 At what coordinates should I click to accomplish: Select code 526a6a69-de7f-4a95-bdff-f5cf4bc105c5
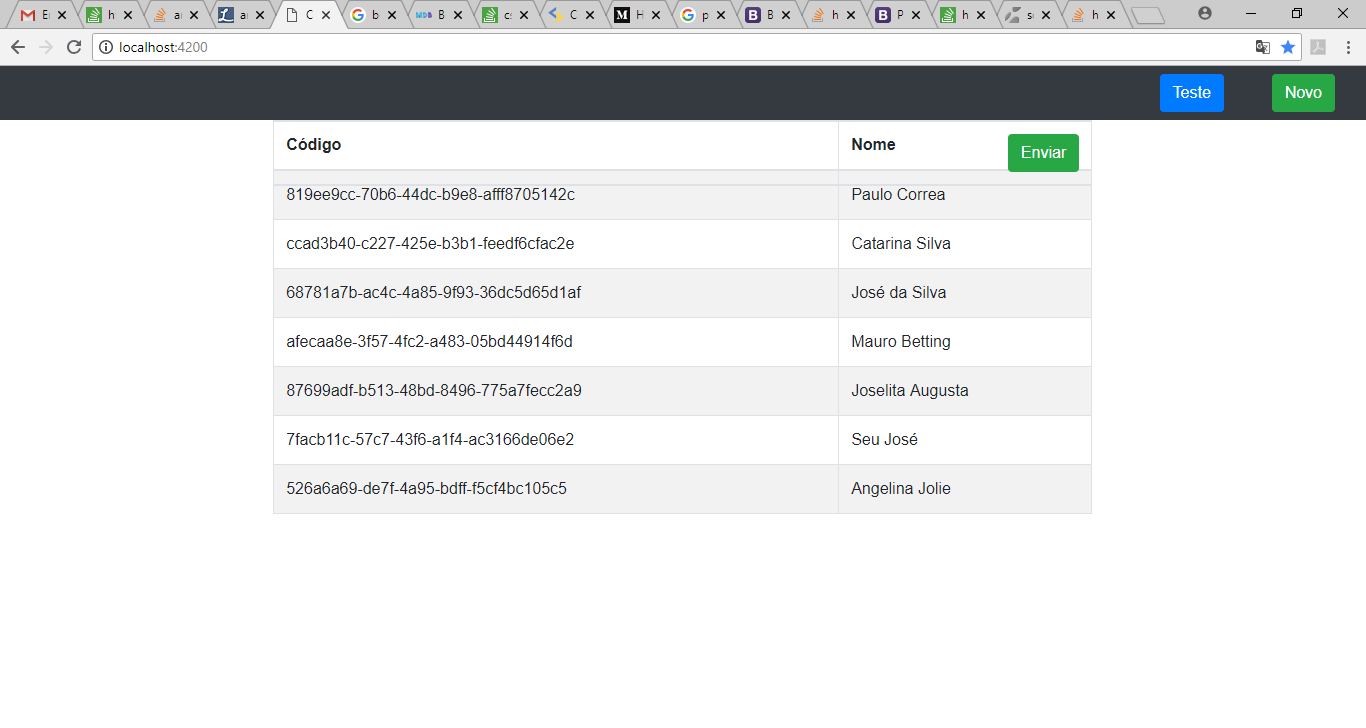point(426,489)
